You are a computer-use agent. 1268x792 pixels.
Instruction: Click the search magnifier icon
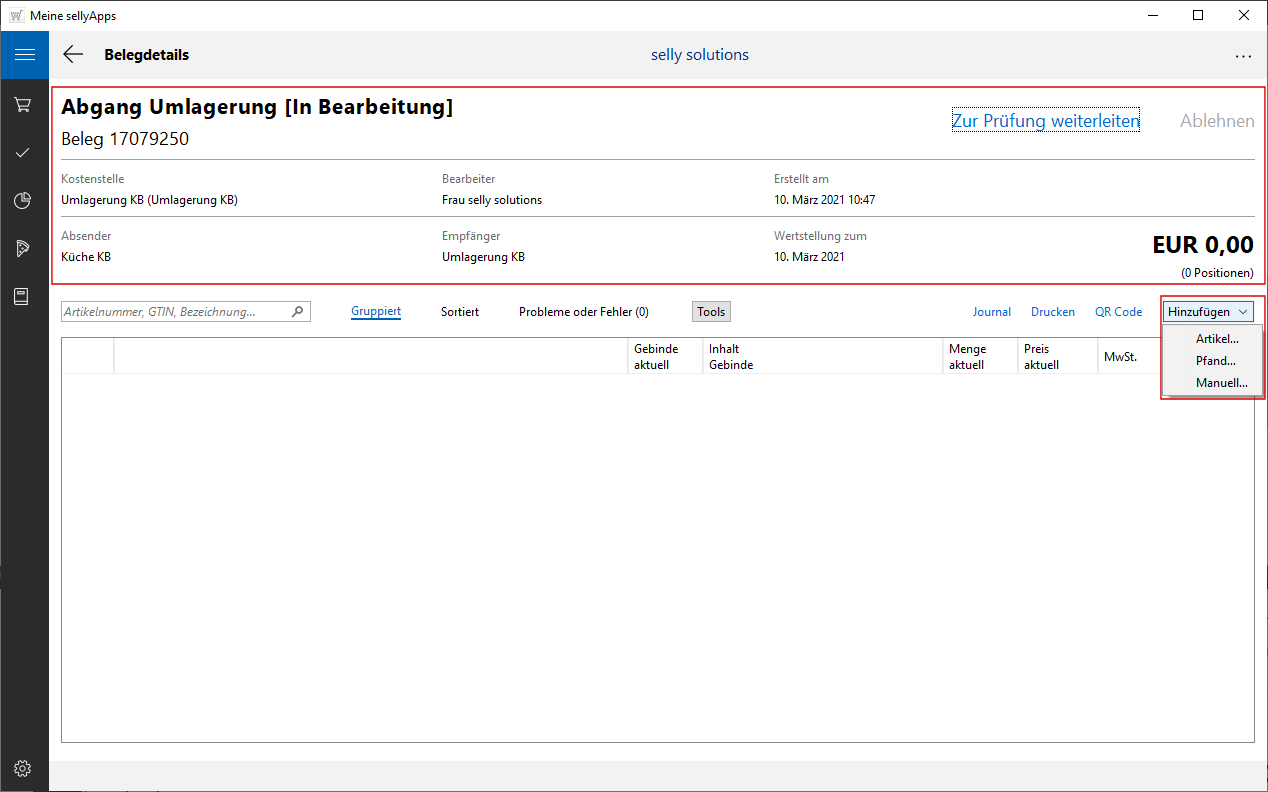[297, 312]
